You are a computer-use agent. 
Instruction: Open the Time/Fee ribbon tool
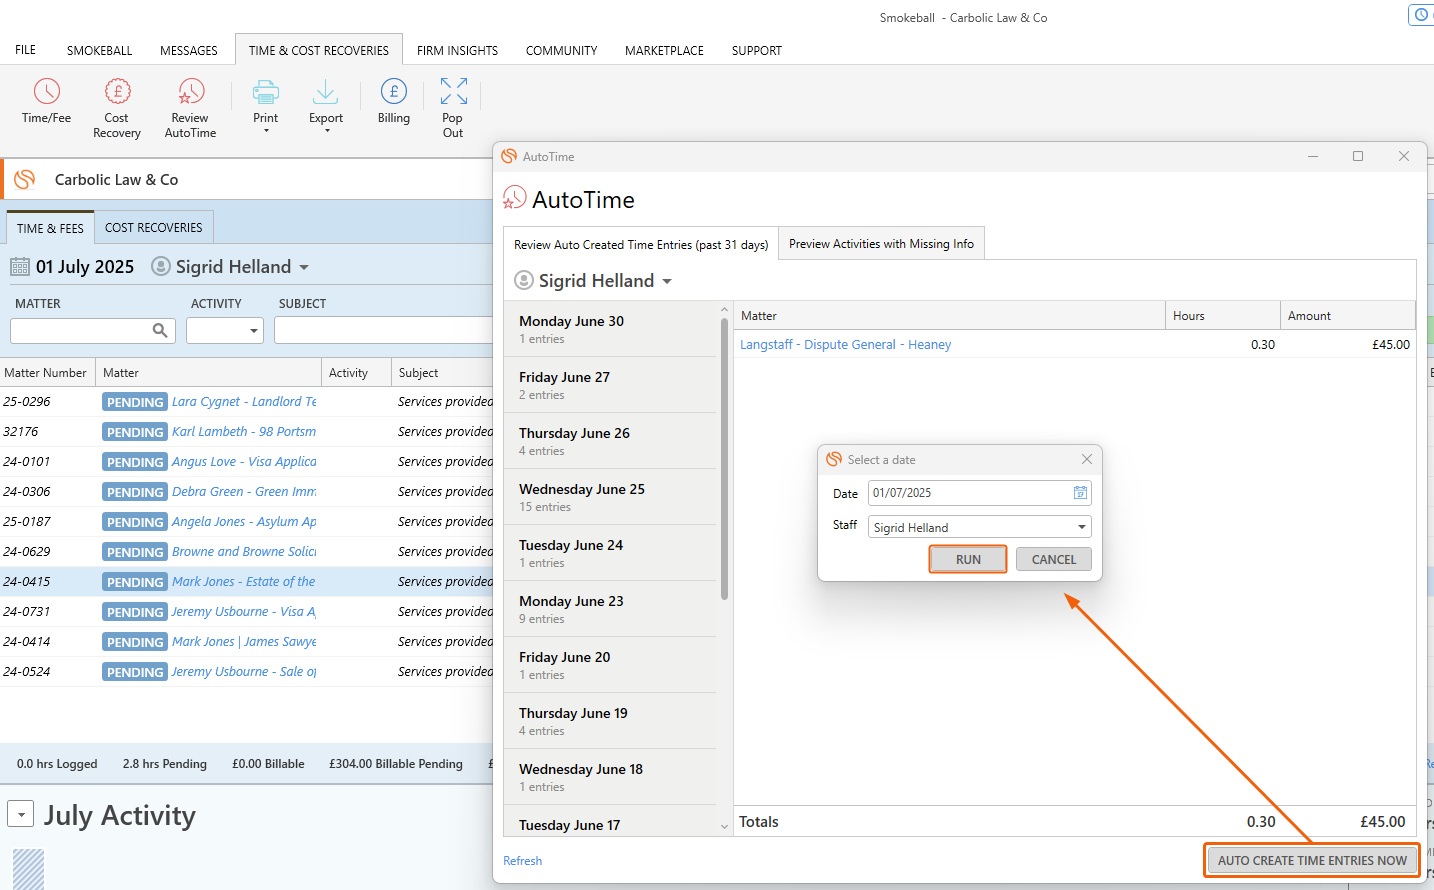46,102
